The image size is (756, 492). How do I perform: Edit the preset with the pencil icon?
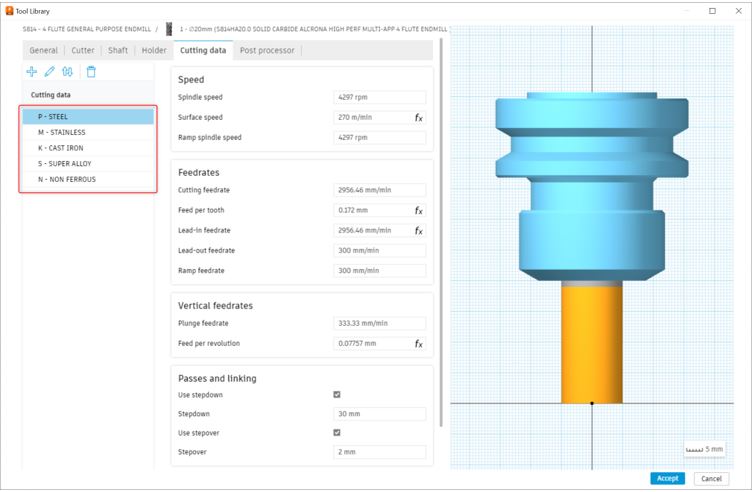pos(49,72)
